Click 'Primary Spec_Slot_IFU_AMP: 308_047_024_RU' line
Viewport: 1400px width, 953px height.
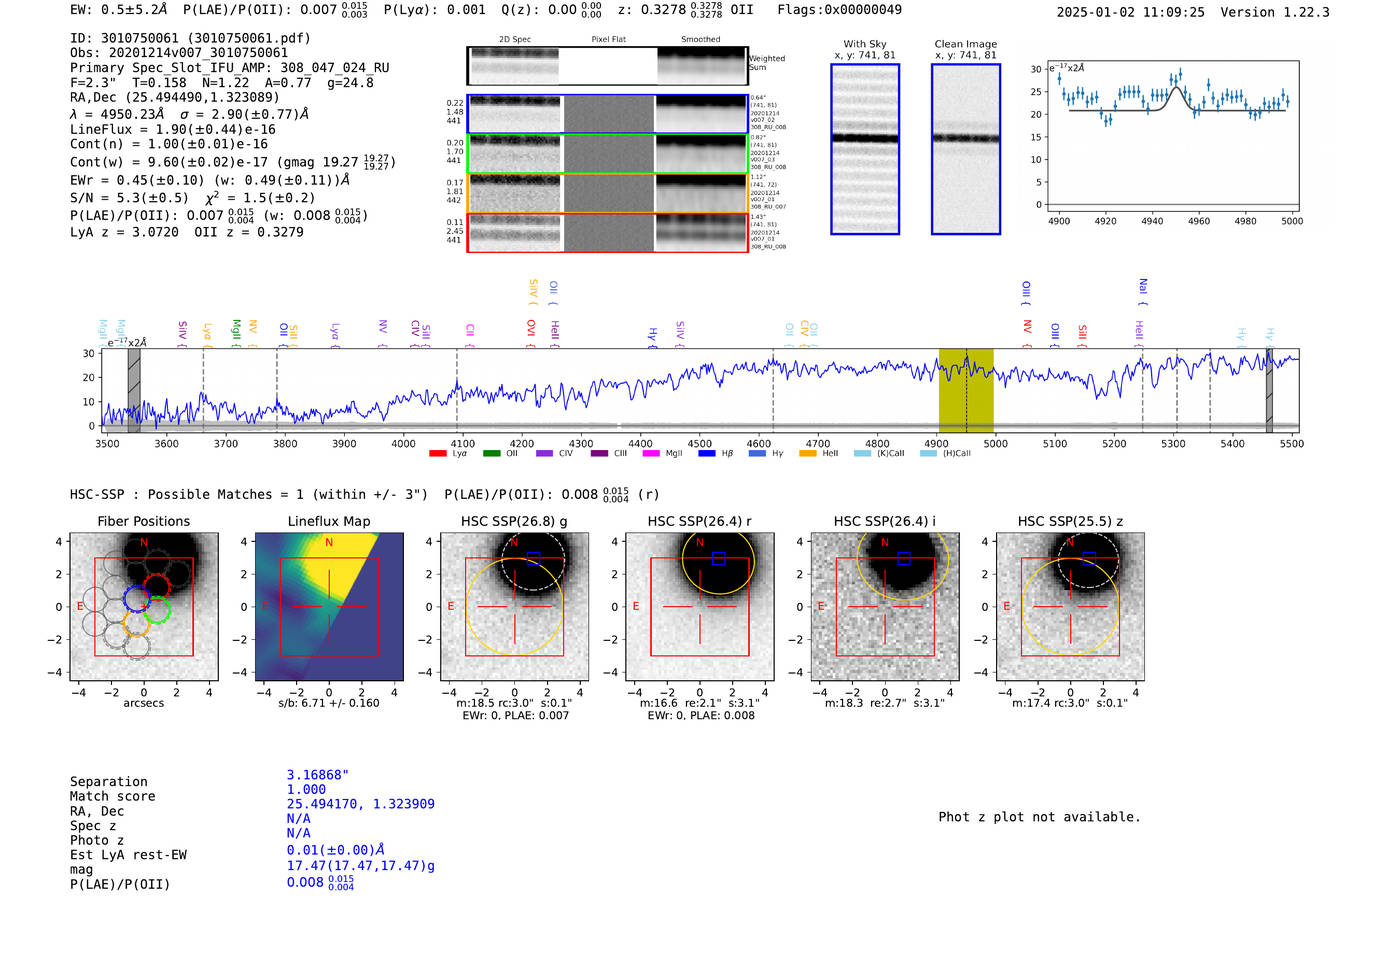pyautogui.click(x=230, y=68)
